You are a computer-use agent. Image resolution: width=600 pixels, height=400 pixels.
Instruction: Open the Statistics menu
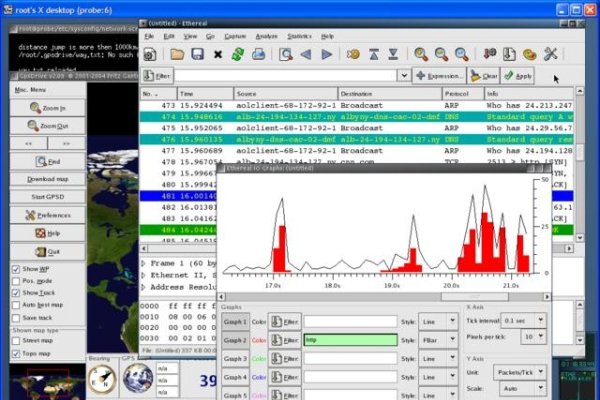[x=301, y=35]
